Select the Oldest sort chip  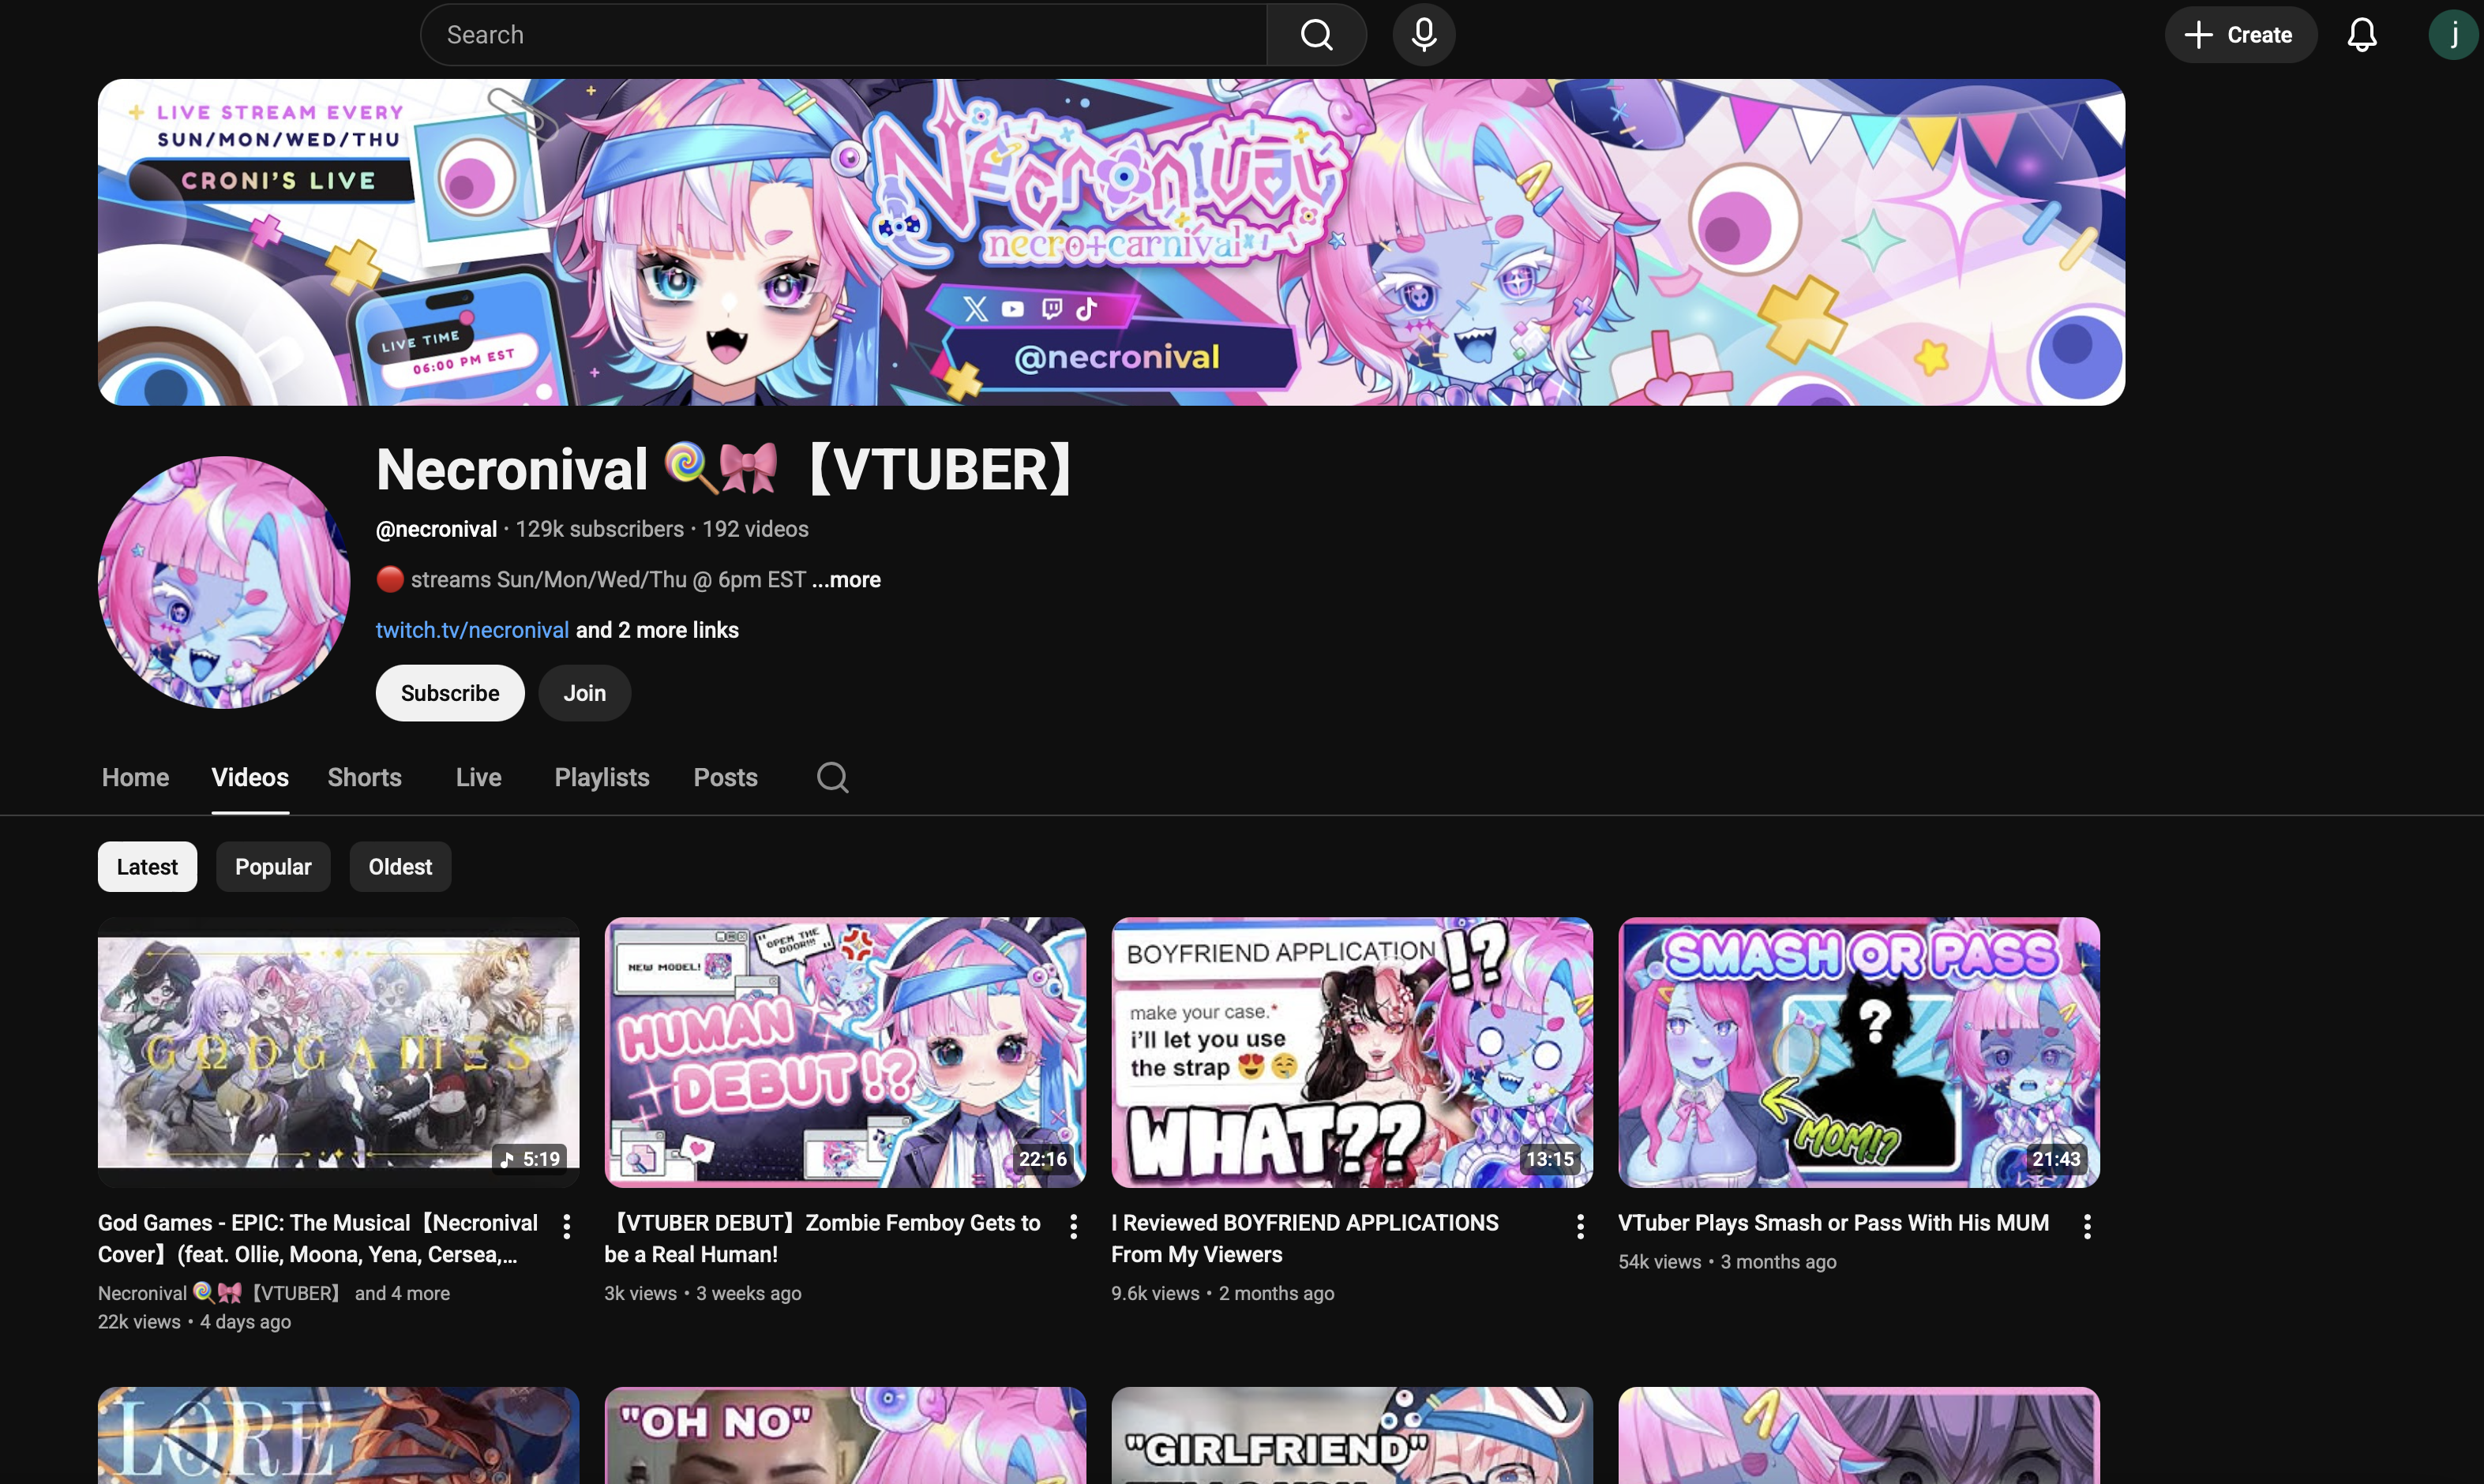pyautogui.click(x=400, y=867)
